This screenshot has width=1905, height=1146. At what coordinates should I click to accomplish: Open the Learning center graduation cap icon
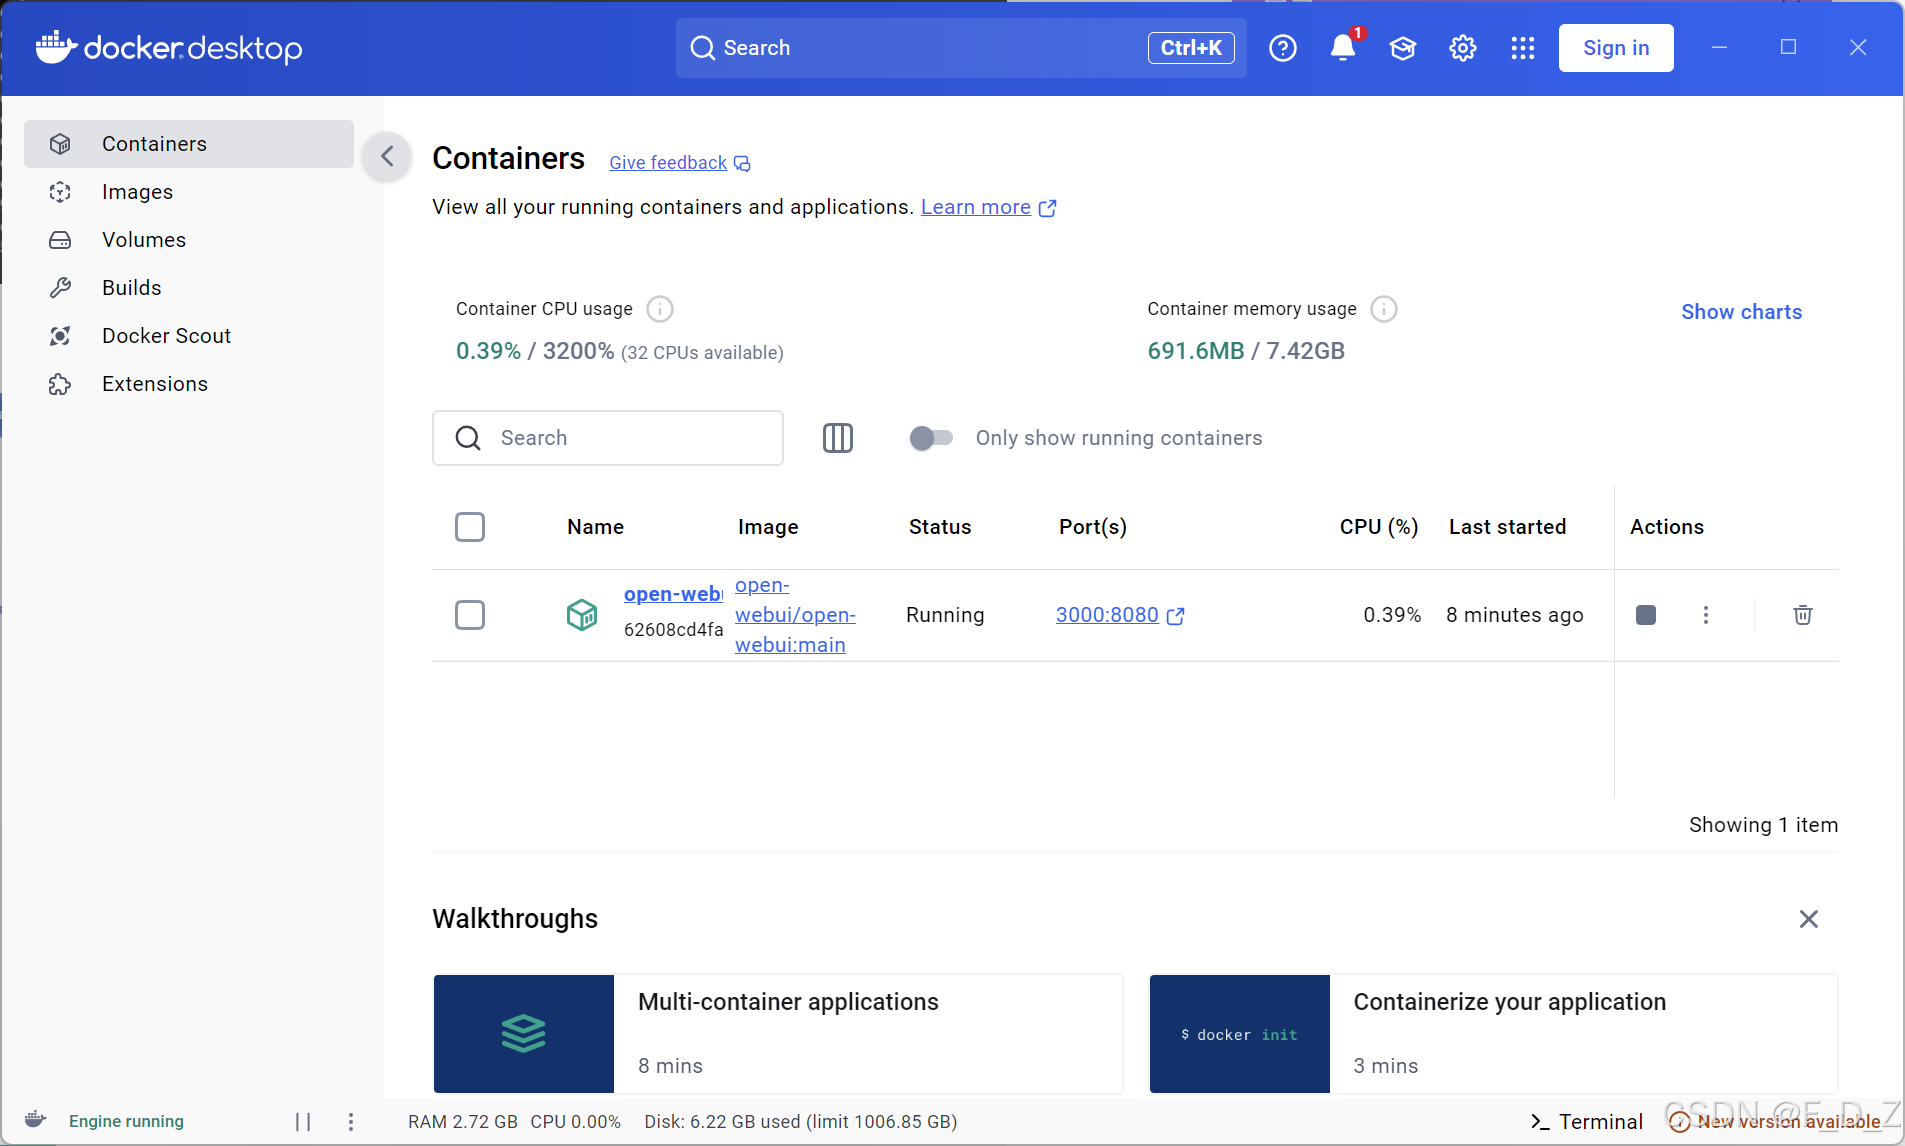tap(1403, 48)
